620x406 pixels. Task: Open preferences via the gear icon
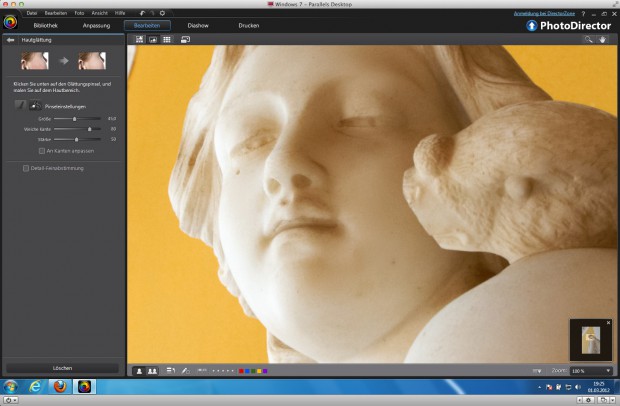click(x=162, y=13)
